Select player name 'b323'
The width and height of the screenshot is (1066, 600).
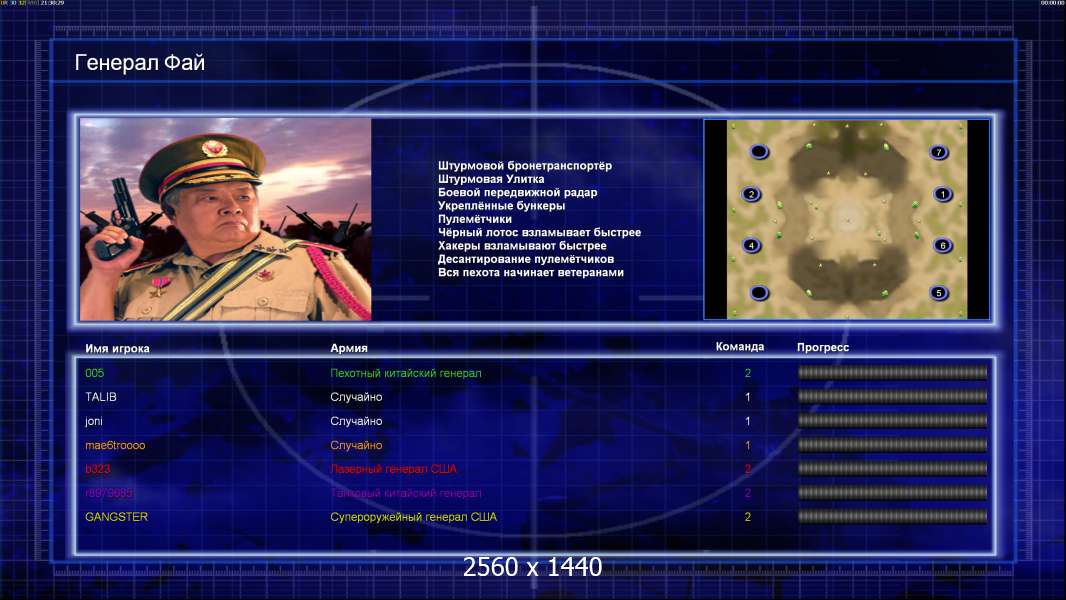97,469
